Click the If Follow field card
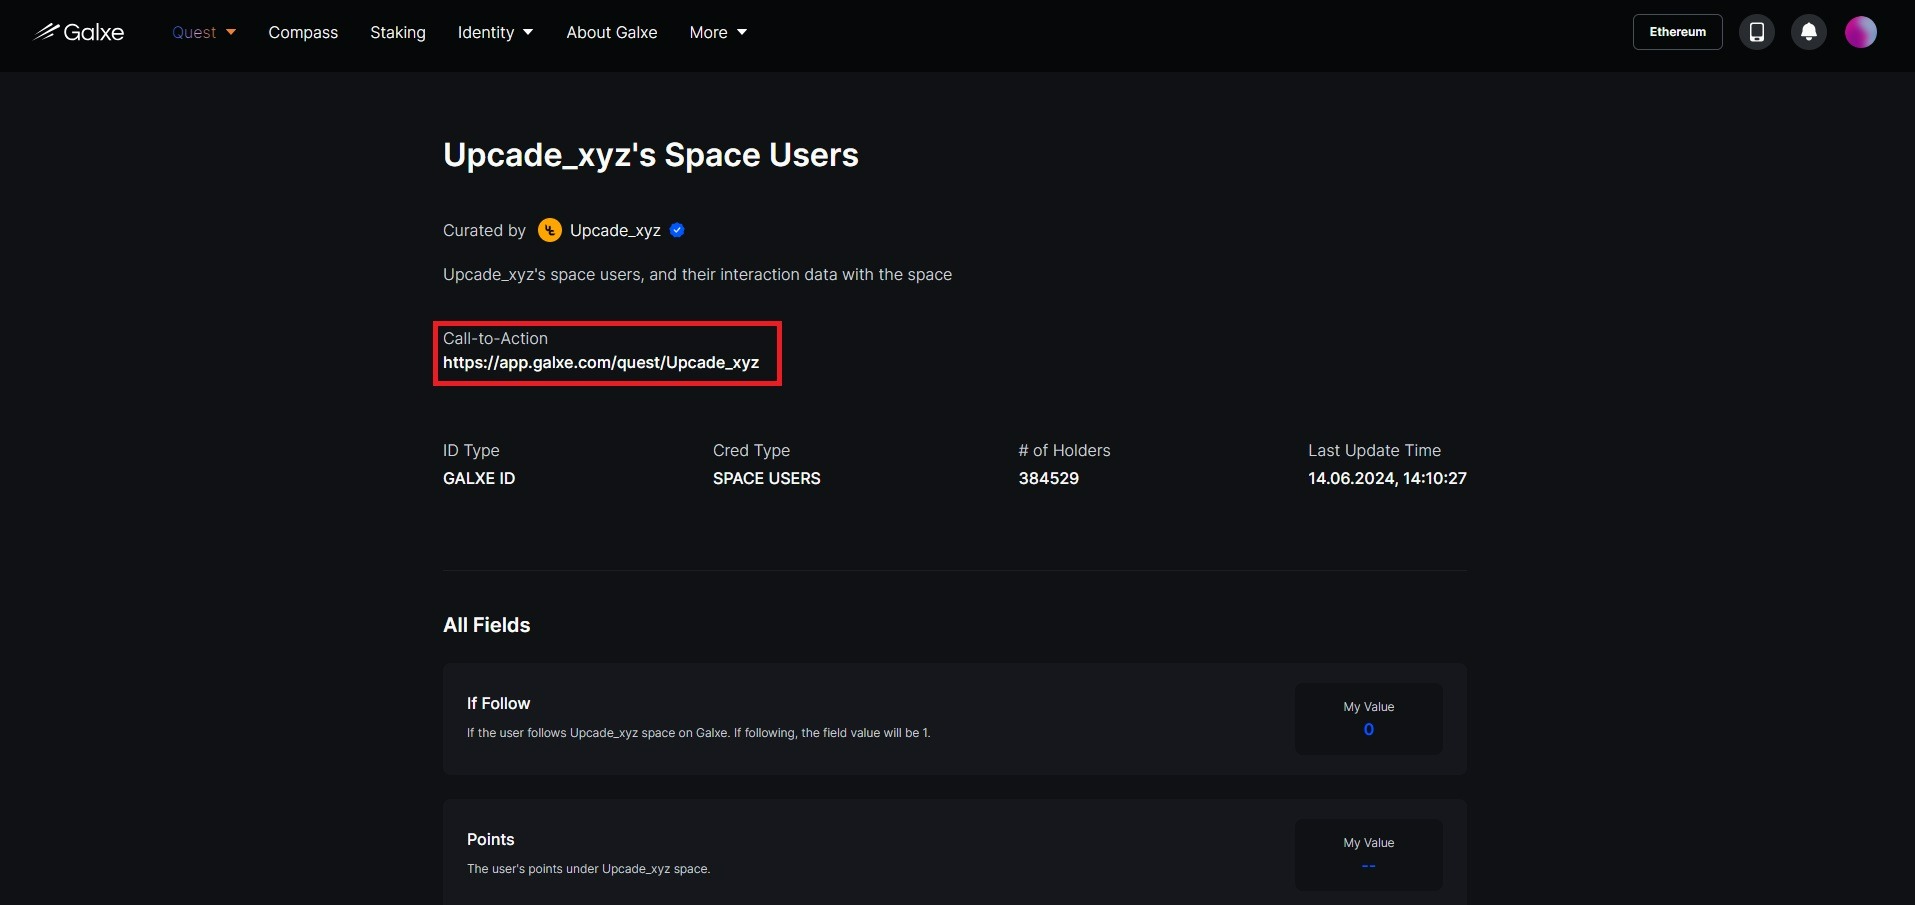 (860, 718)
